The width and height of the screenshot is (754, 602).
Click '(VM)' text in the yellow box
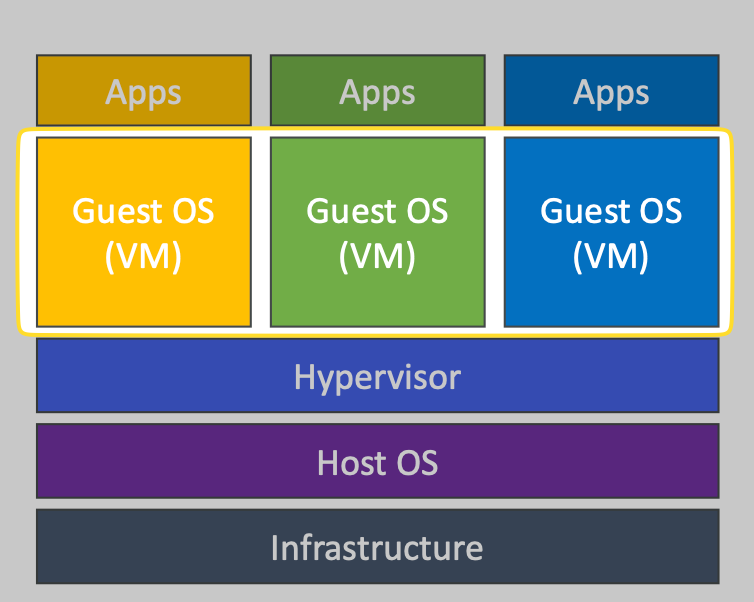pos(144,256)
